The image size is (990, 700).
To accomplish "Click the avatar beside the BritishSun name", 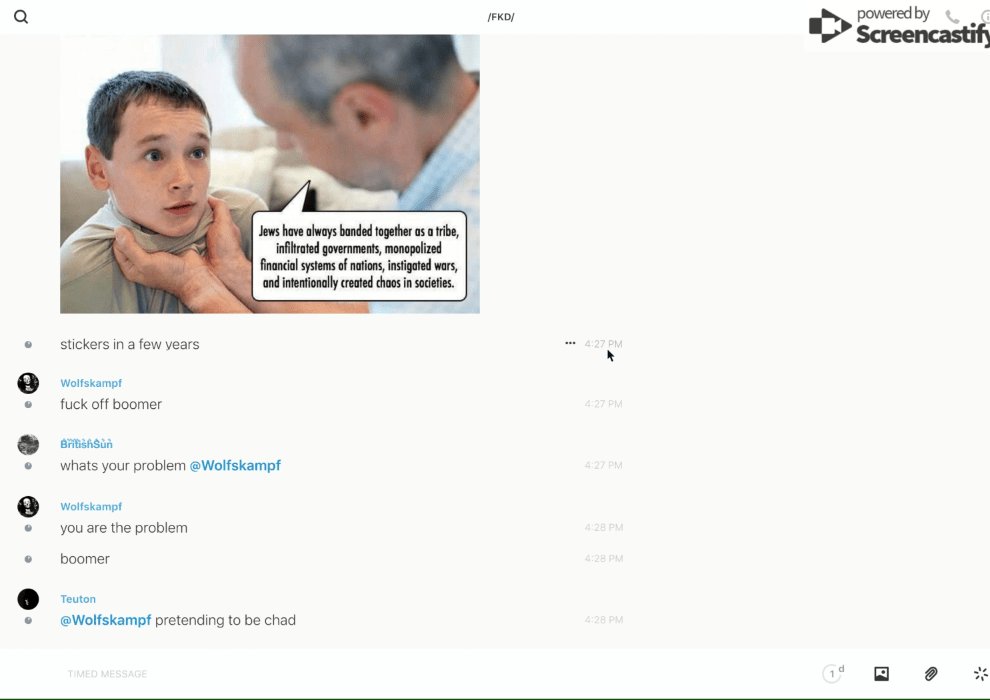I will [28, 445].
